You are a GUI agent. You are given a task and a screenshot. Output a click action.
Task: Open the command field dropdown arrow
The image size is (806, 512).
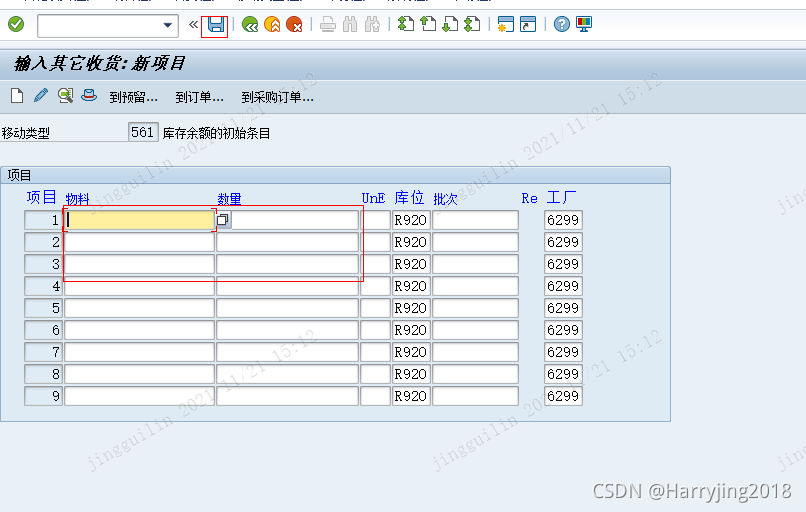tap(168, 25)
